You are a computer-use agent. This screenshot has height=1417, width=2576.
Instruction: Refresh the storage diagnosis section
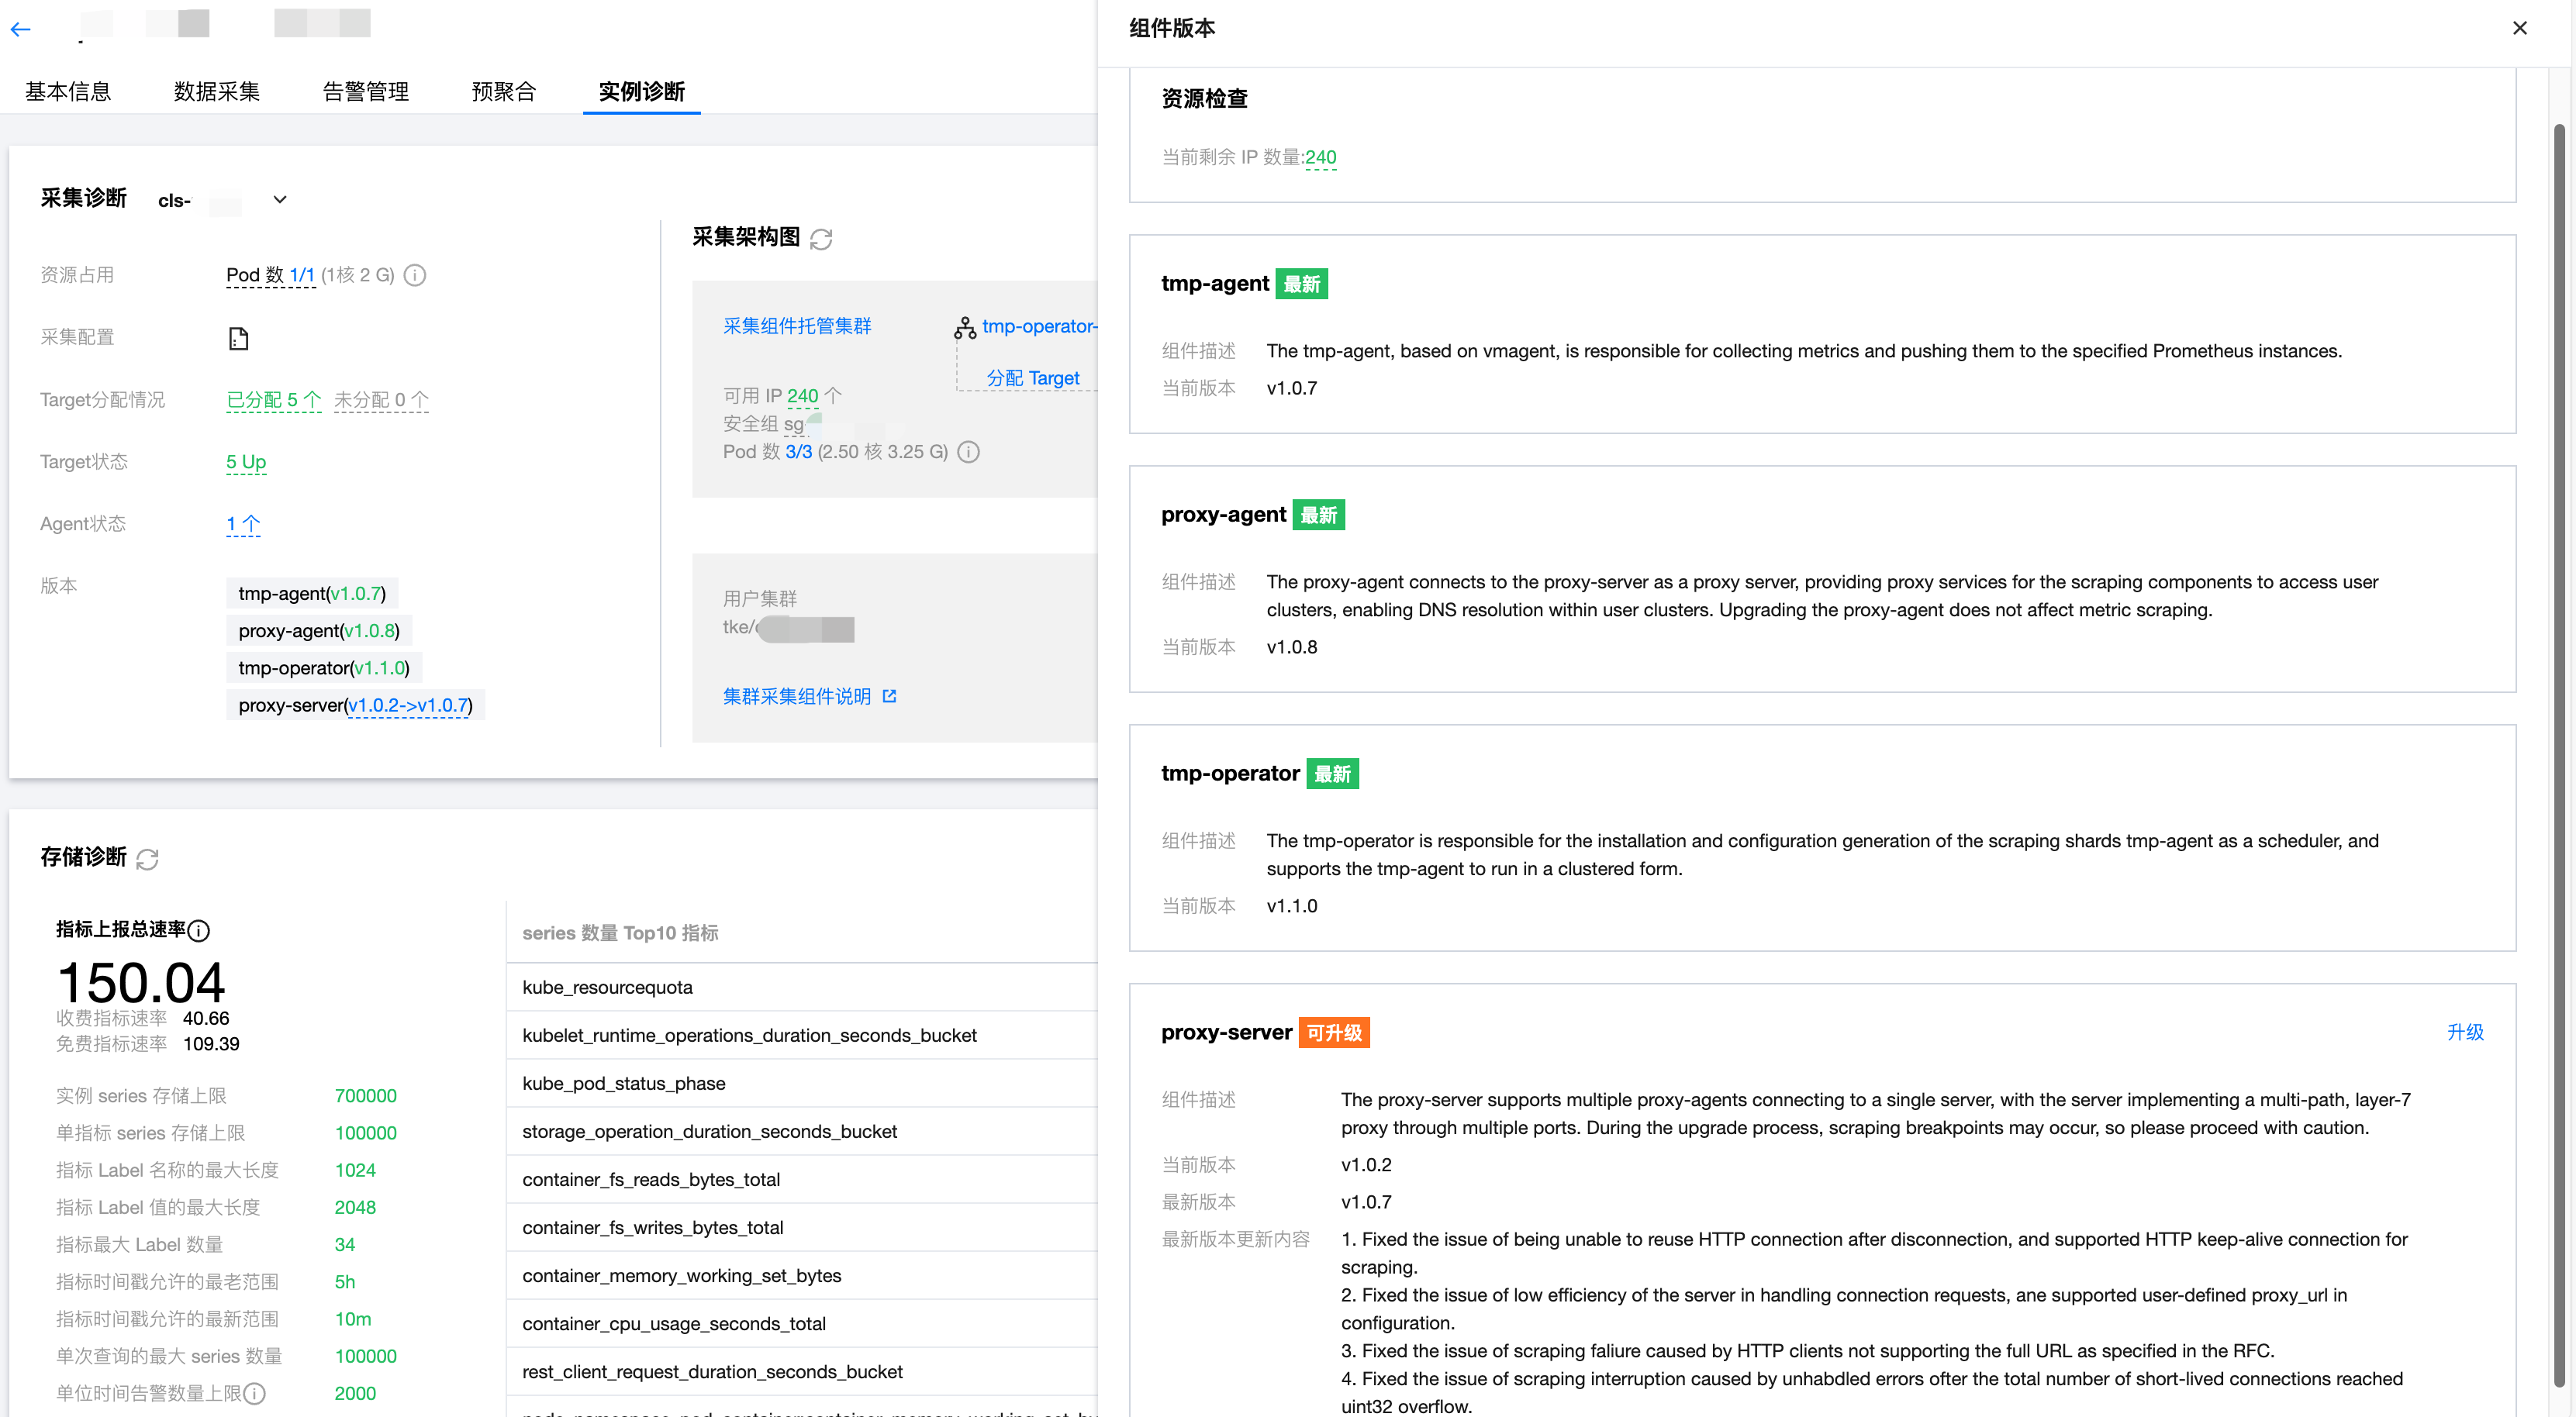(x=147, y=859)
